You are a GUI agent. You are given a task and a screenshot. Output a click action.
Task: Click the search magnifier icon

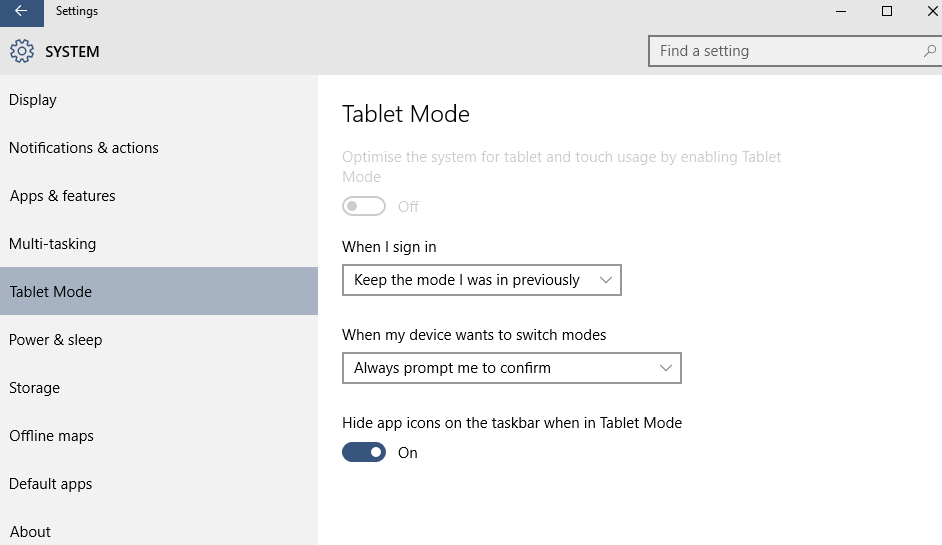(x=928, y=51)
